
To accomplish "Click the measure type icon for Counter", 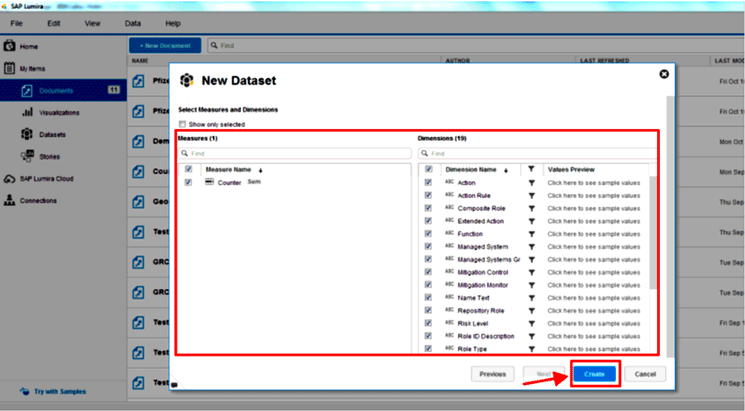I will tap(209, 182).
